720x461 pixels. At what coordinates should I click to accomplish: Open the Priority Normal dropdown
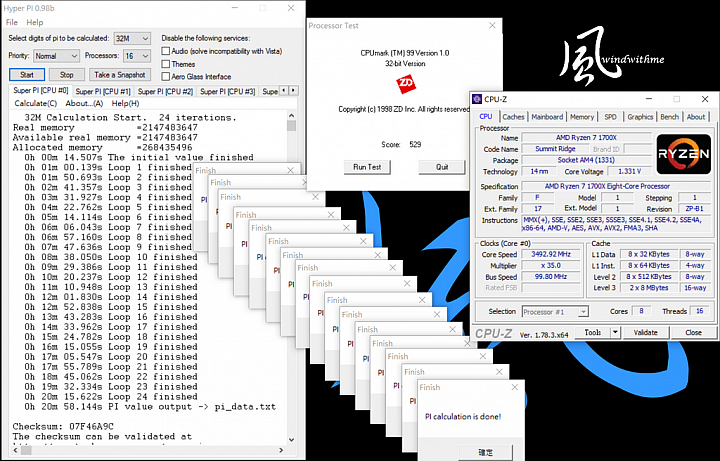pos(56,56)
